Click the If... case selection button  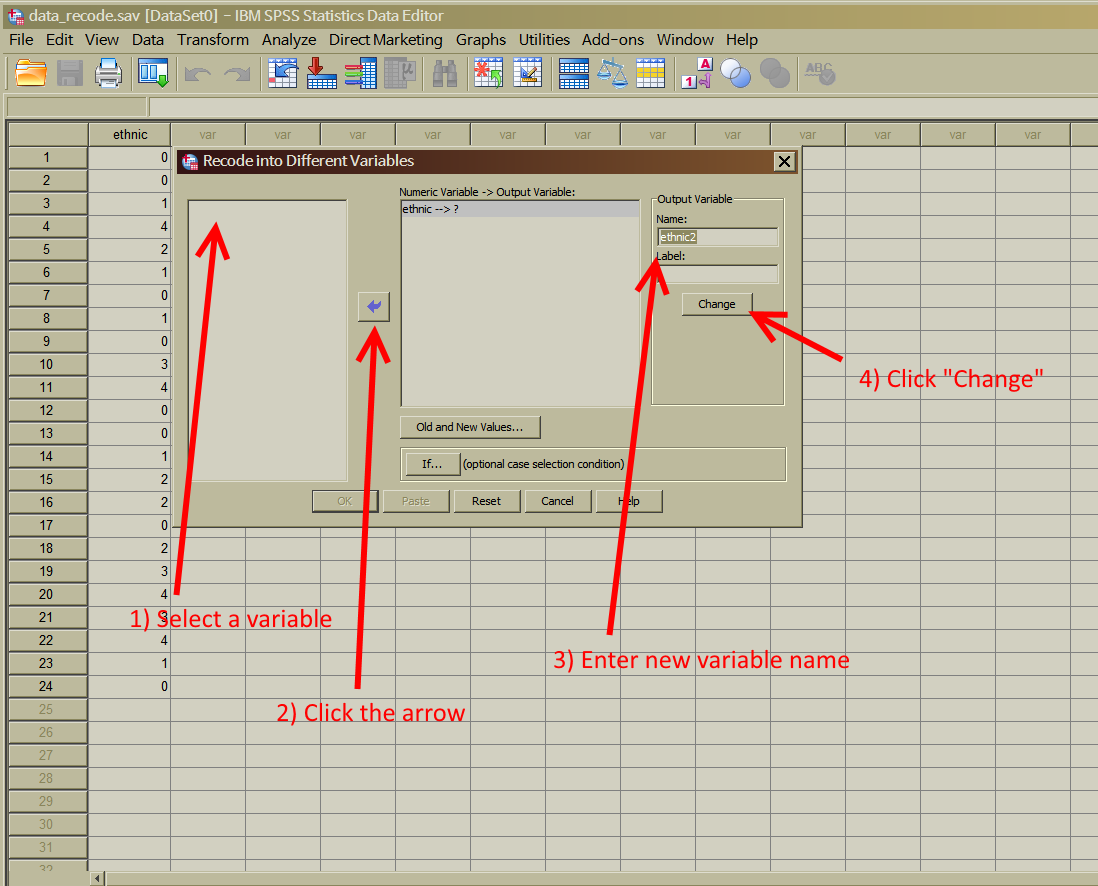(x=432, y=464)
